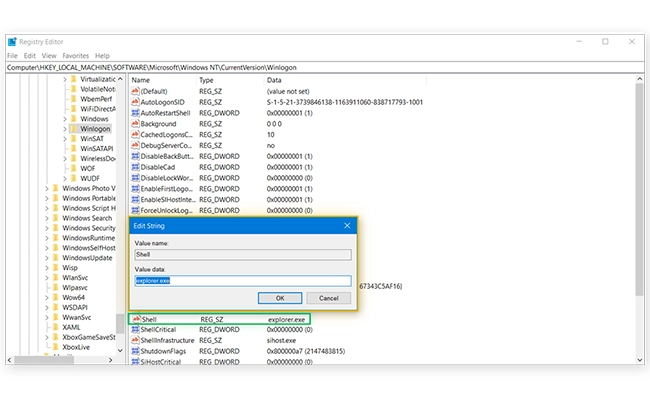Viewport: 650px width, 400px height.
Task: Click the AutoRestartShell DWORD value icon
Action: click(x=135, y=113)
